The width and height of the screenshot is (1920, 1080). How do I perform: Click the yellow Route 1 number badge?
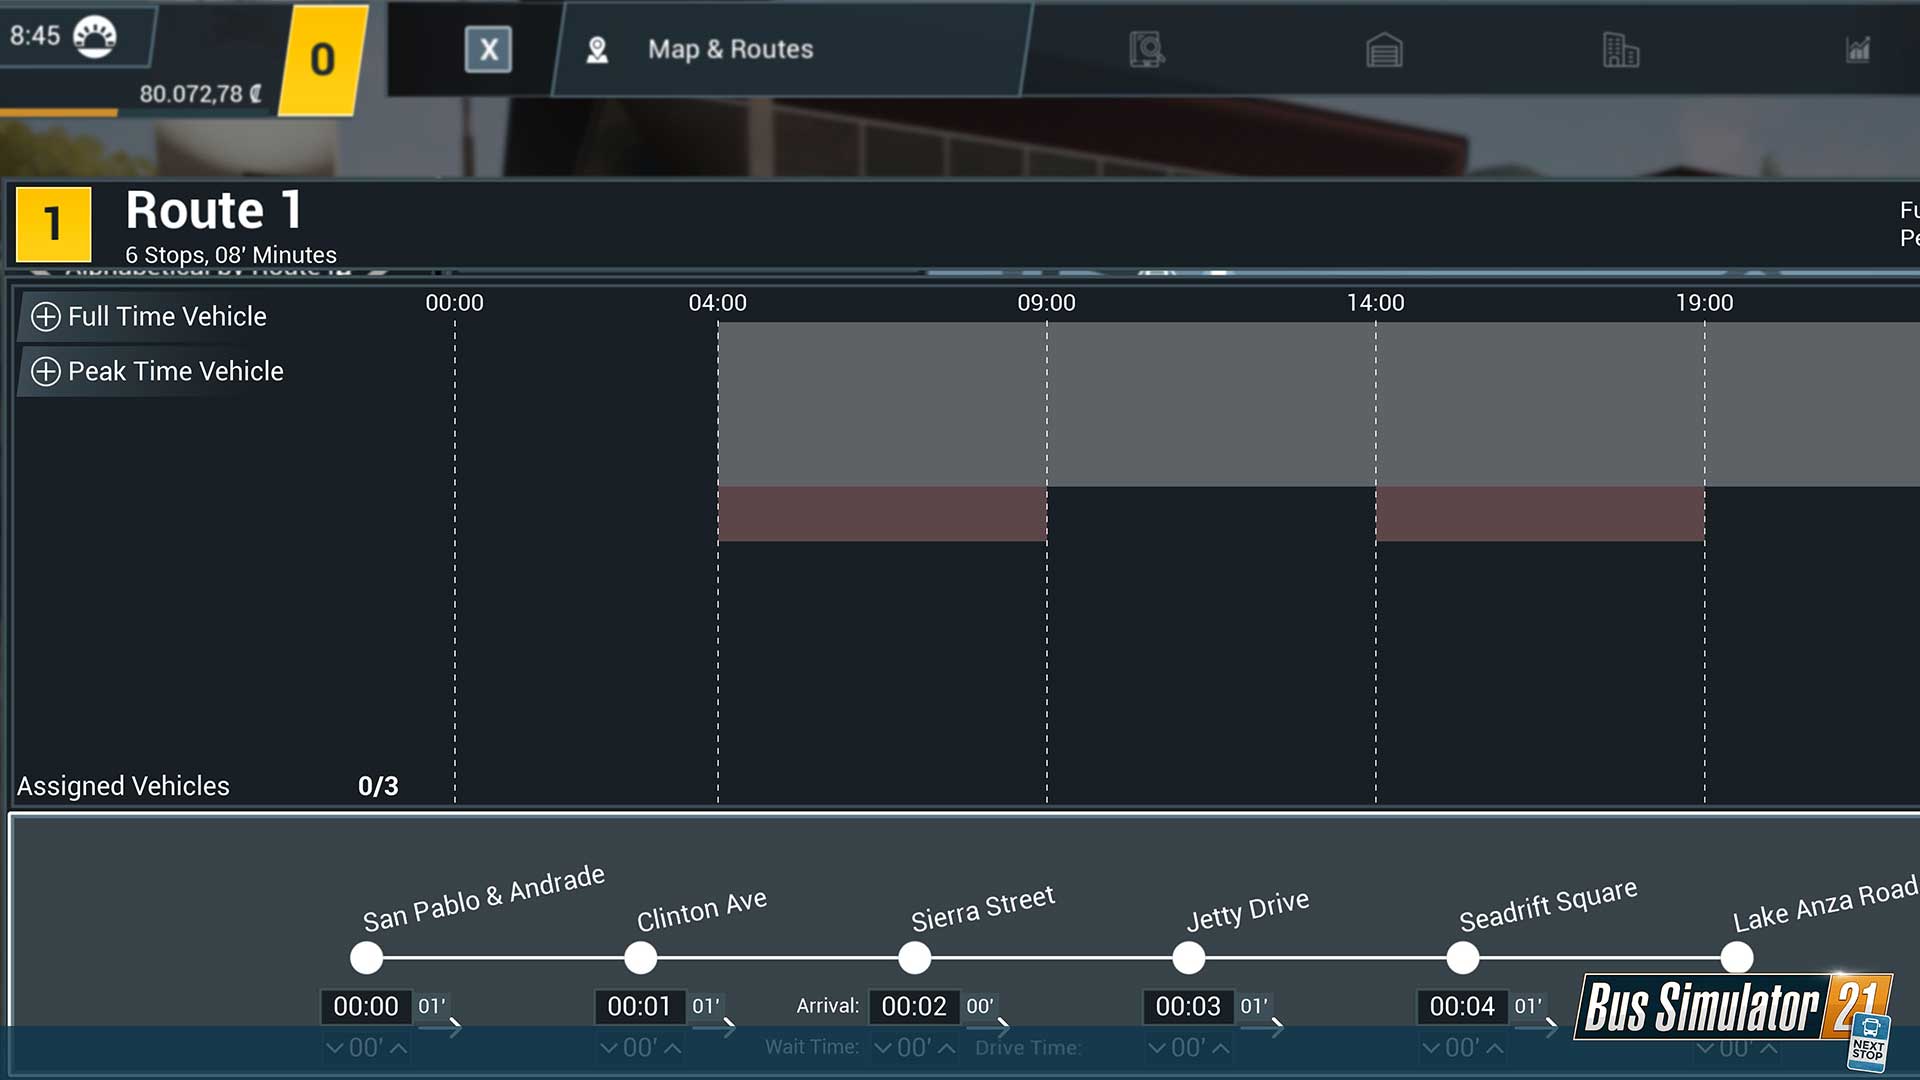pos(53,224)
